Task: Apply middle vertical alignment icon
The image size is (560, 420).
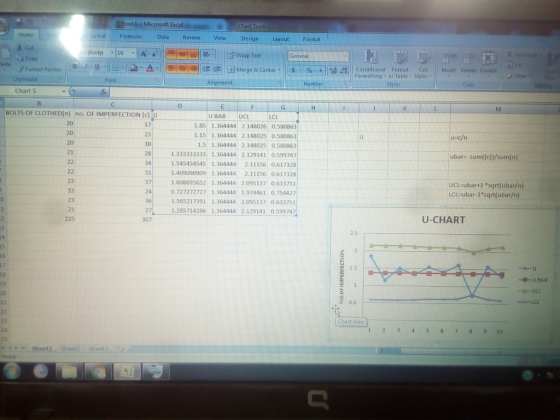Action: click(x=182, y=54)
